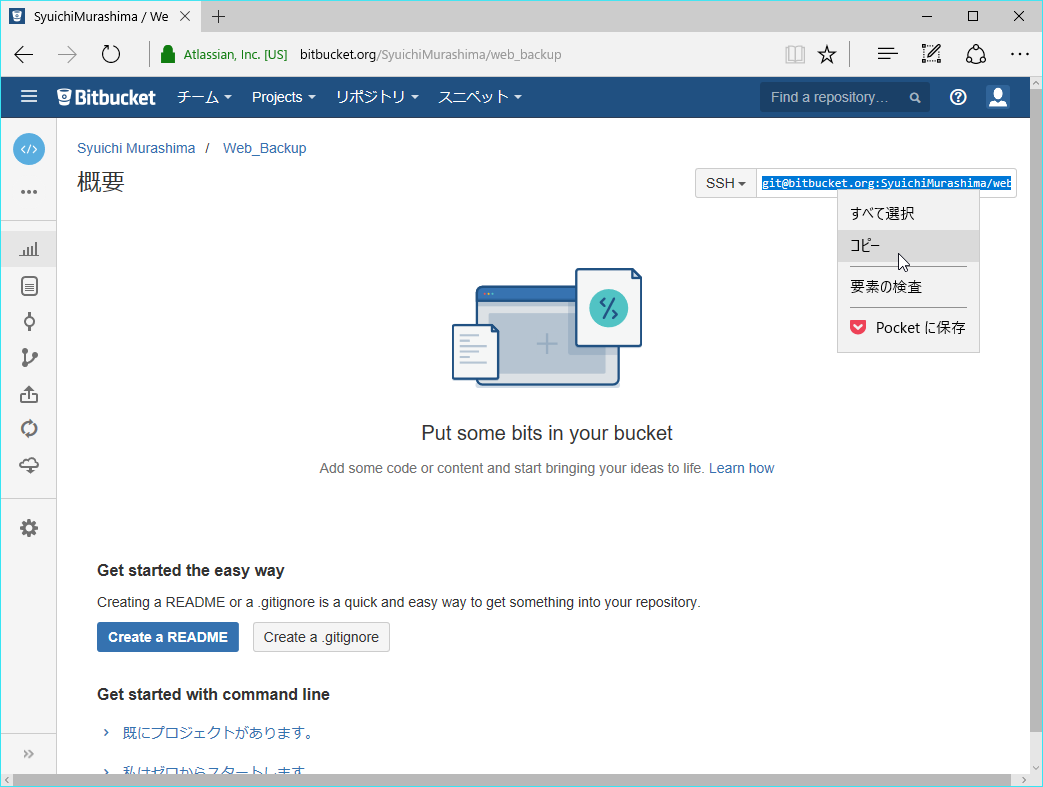Click the browser Forward arrow

coord(67,55)
